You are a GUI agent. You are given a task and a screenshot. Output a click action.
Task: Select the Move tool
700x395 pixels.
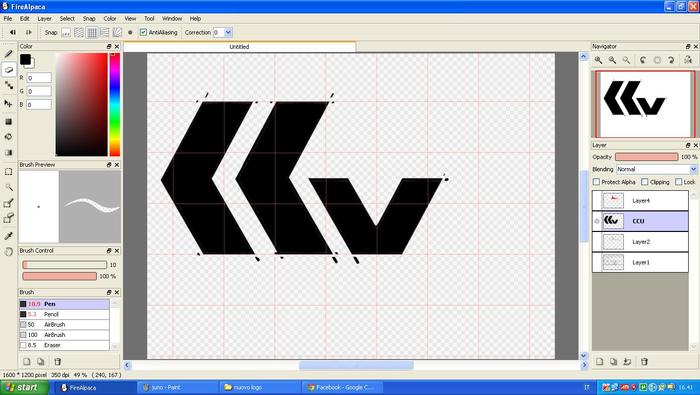point(8,103)
